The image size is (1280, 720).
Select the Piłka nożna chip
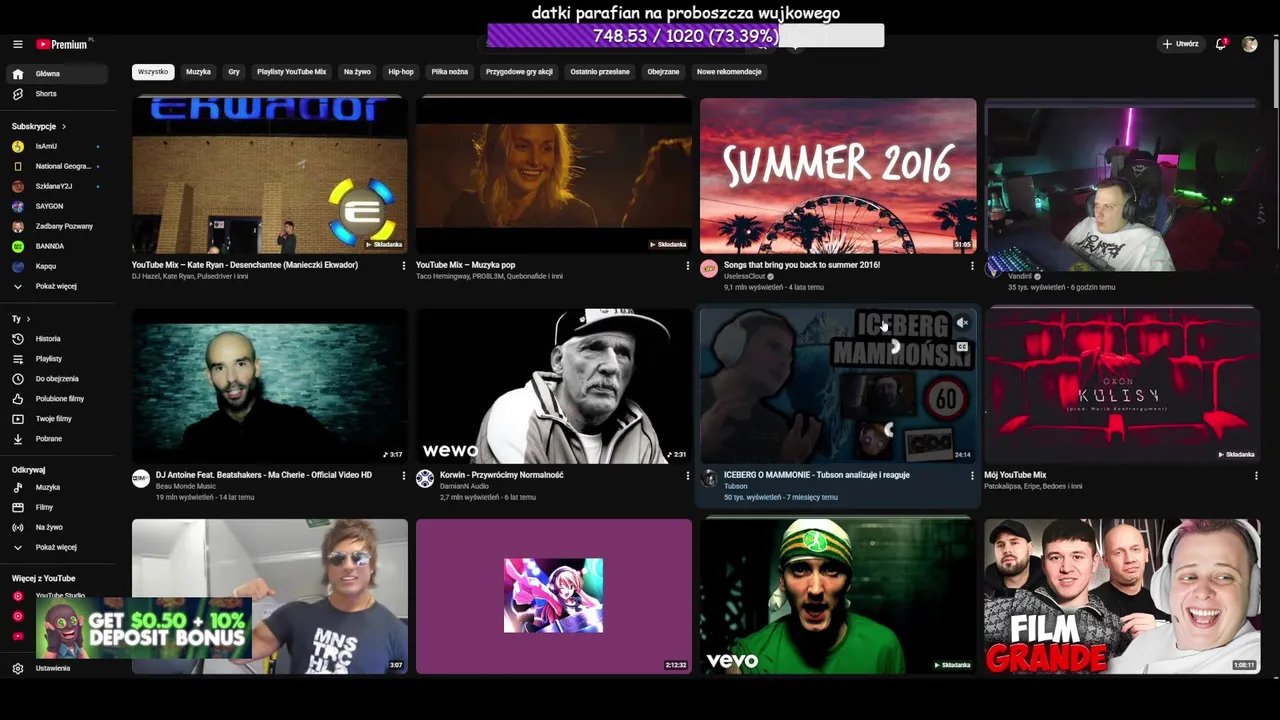click(450, 72)
